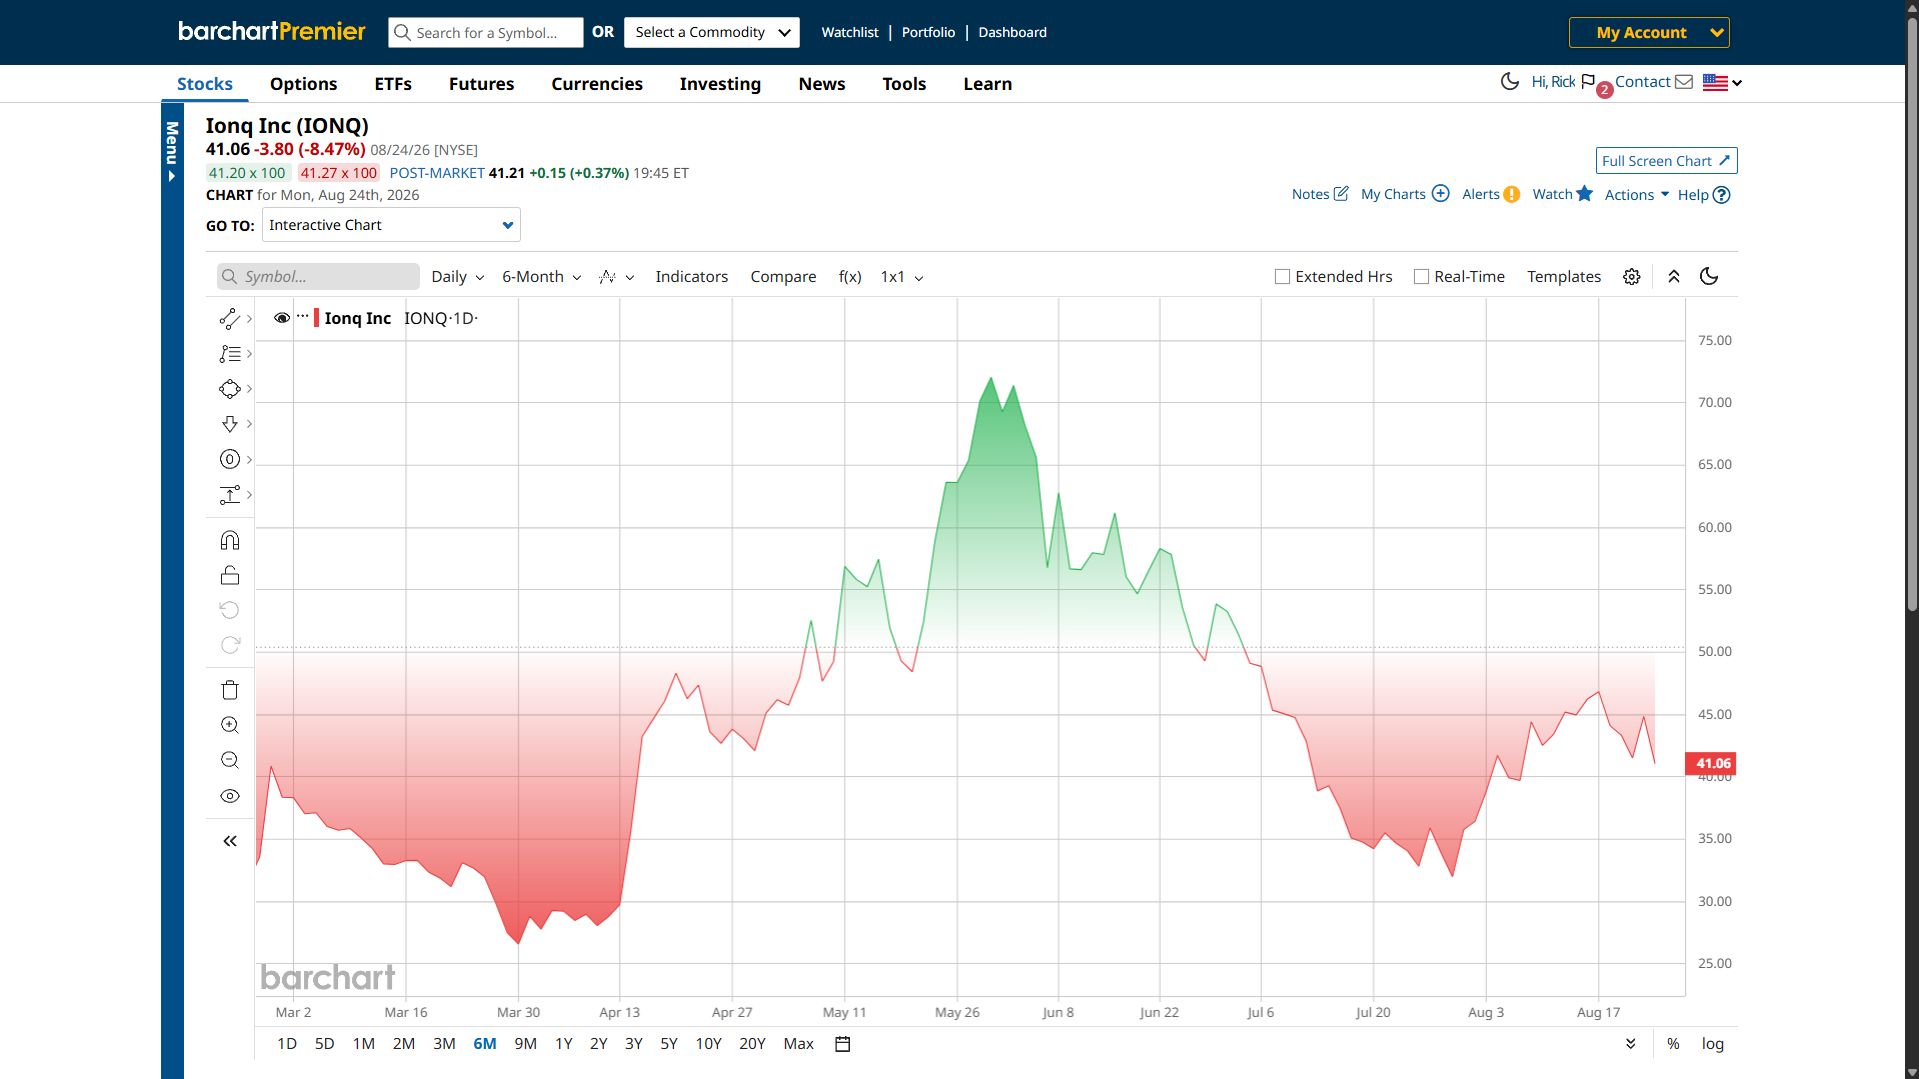Open the Indicators panel

(691, 277)
